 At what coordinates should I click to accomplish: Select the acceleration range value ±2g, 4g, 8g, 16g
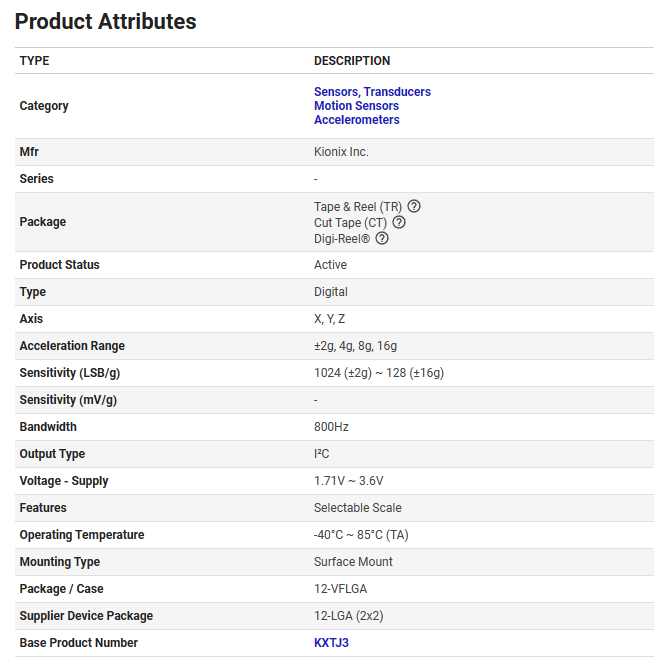pos(355,346)
